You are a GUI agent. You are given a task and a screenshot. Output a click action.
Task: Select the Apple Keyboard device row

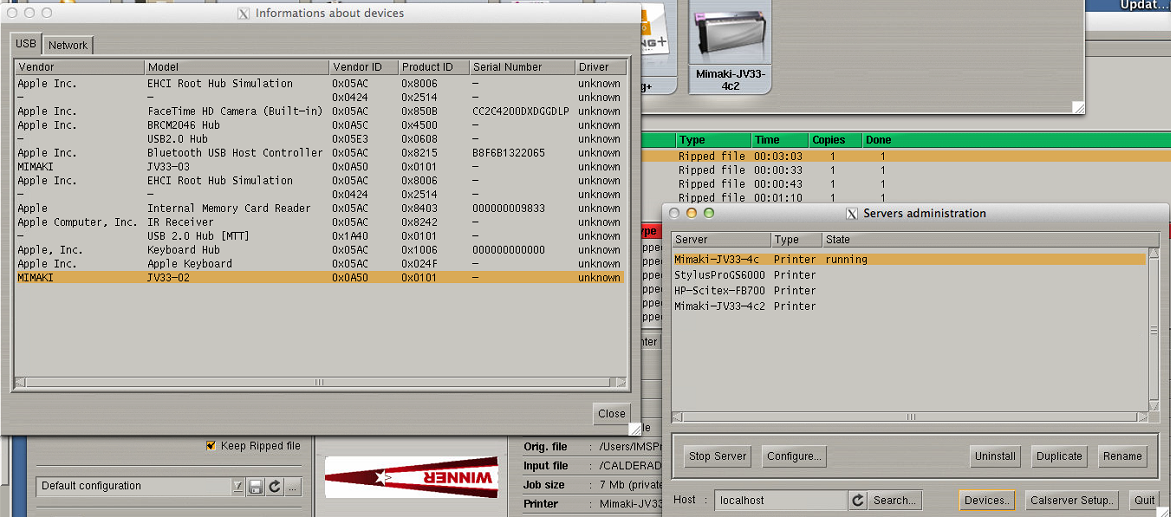pos(320,264)
